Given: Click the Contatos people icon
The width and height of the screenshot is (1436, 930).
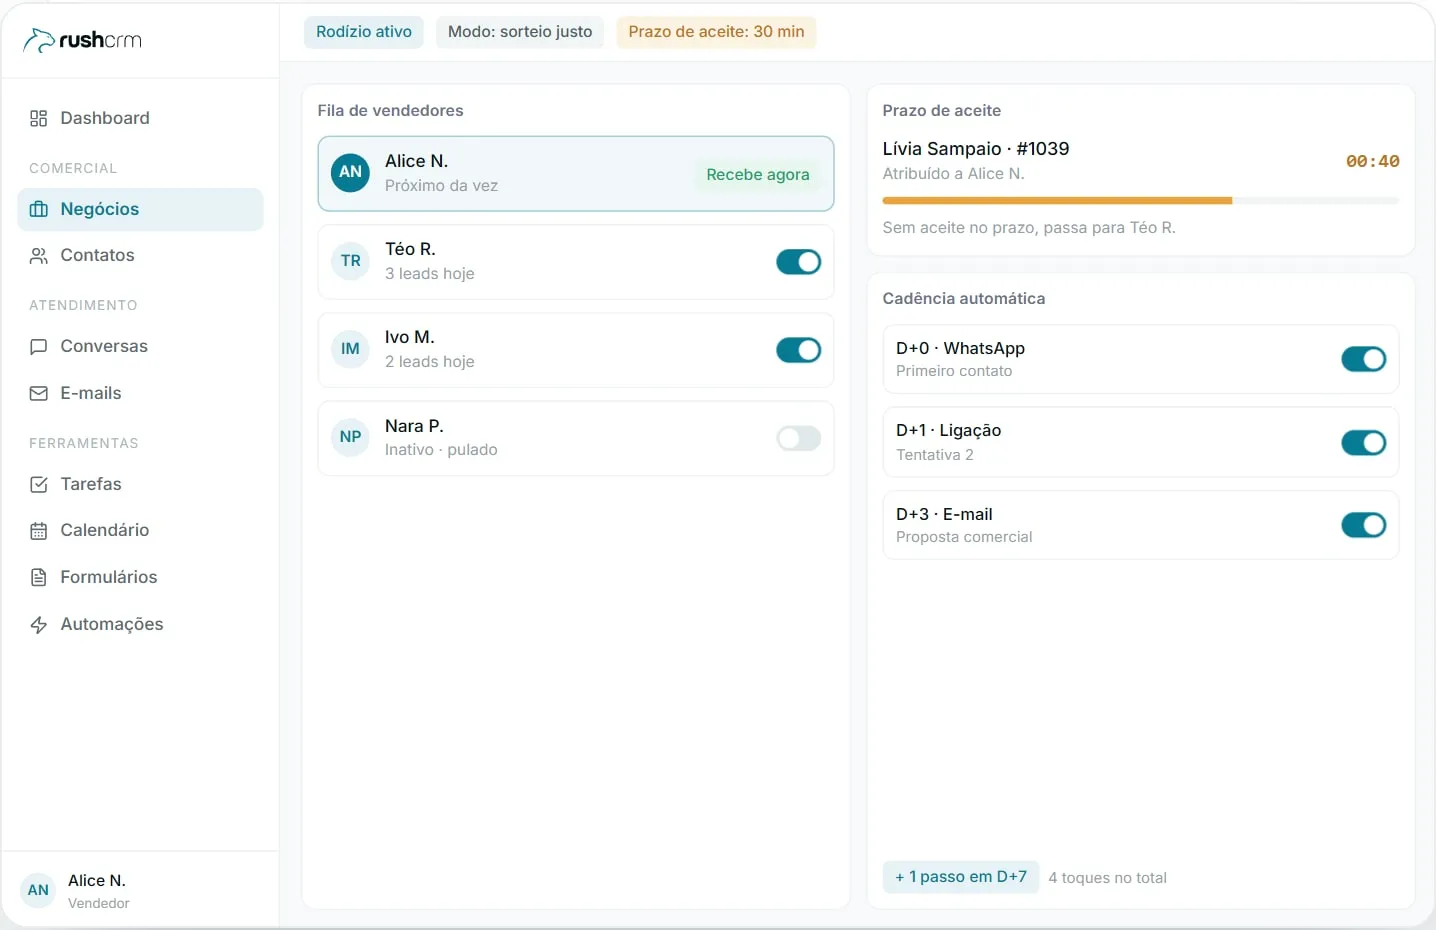Looking at the screenshot, I should (39, 255).
